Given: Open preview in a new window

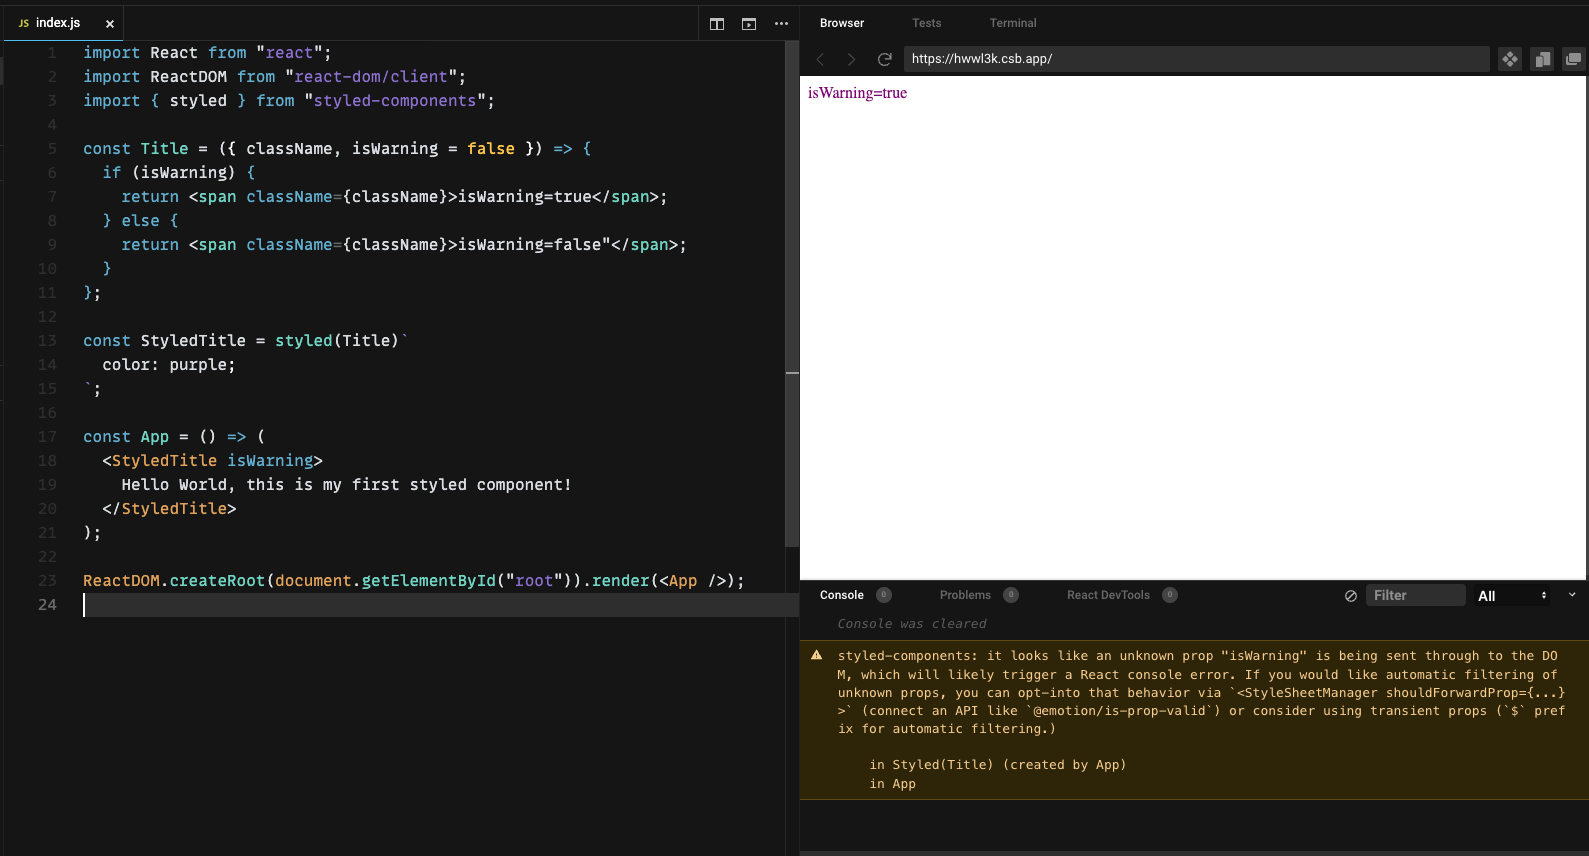Looking at the screenshot, I should click(1573, 60).
